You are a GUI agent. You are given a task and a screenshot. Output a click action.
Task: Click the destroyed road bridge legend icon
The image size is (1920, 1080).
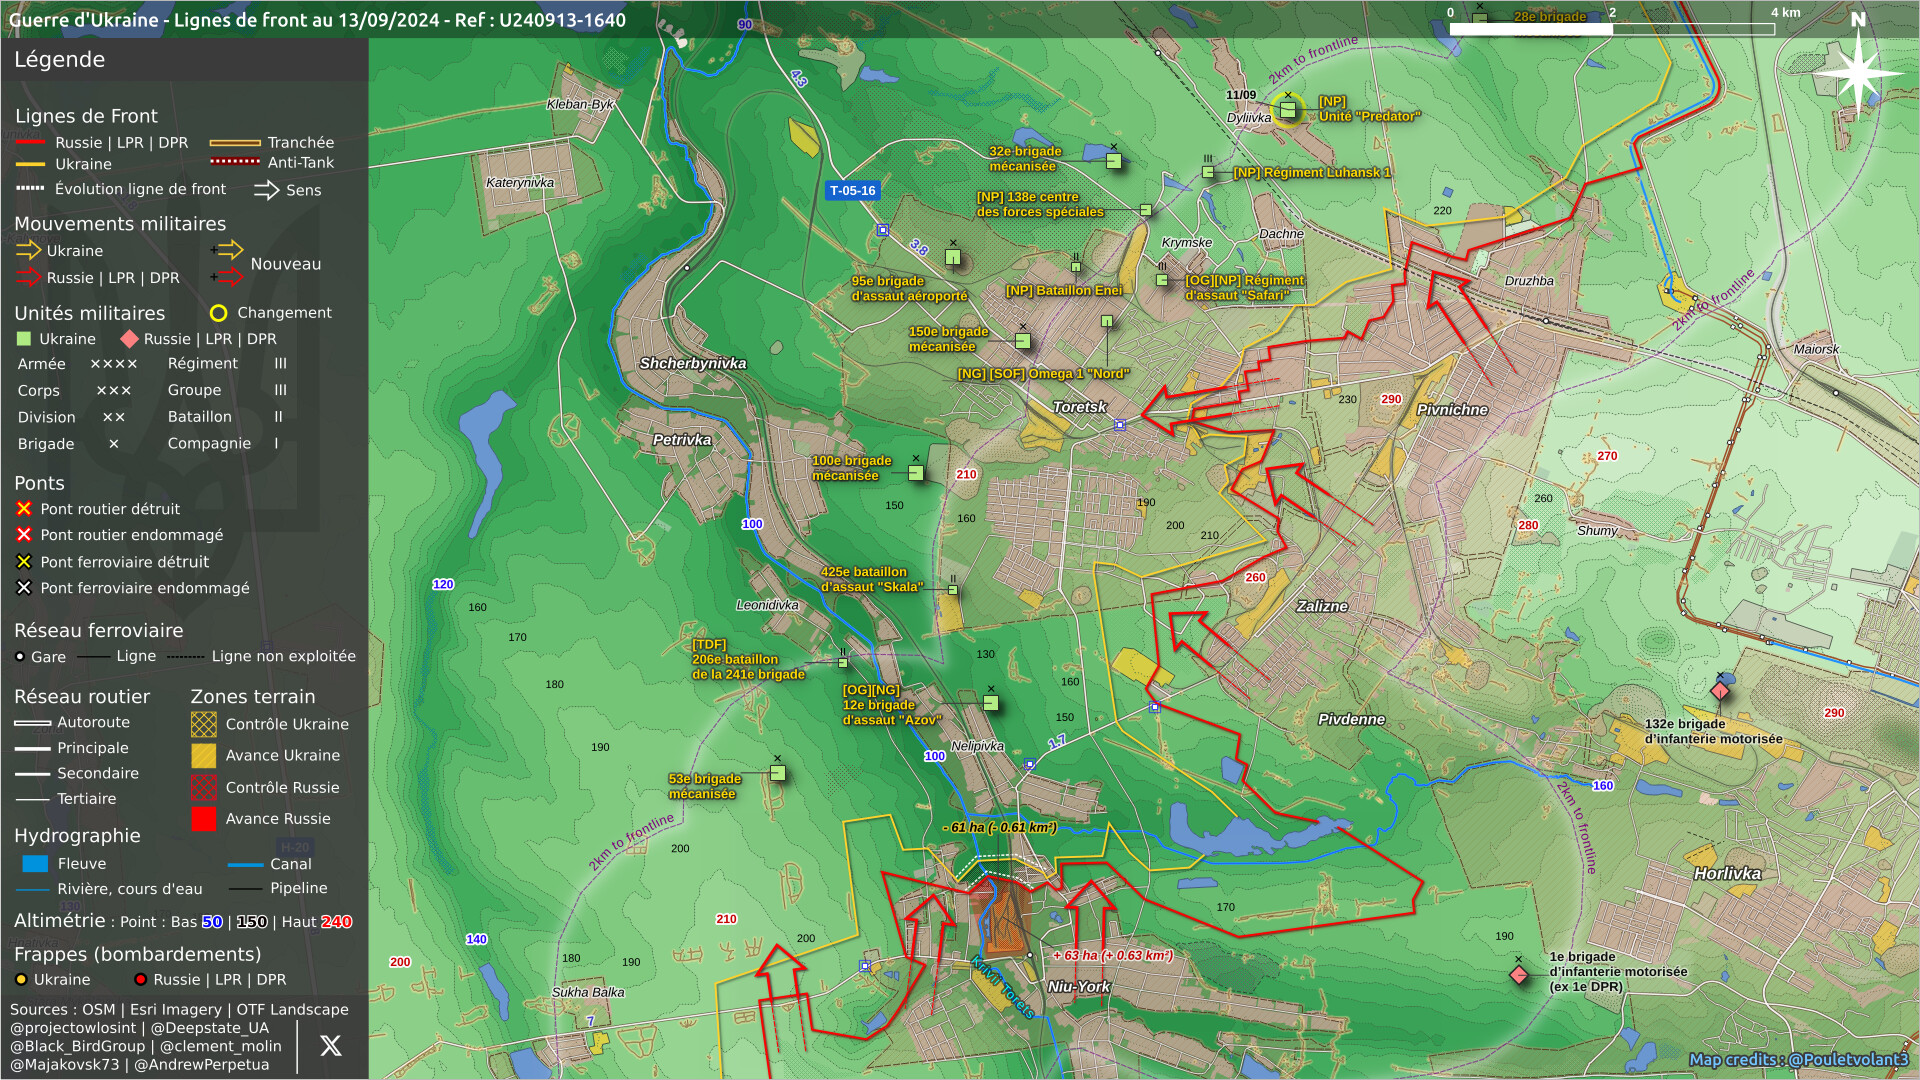pyautogui.click(x=24, y=509)
